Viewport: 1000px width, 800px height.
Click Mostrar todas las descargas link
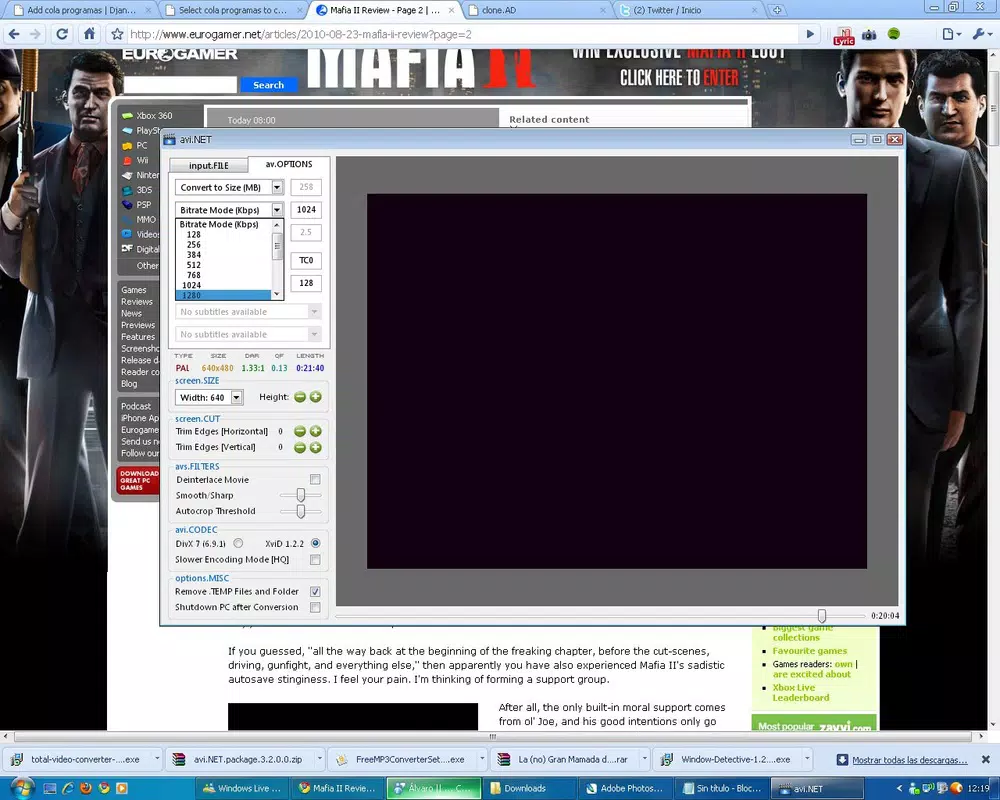click(909, 760)
